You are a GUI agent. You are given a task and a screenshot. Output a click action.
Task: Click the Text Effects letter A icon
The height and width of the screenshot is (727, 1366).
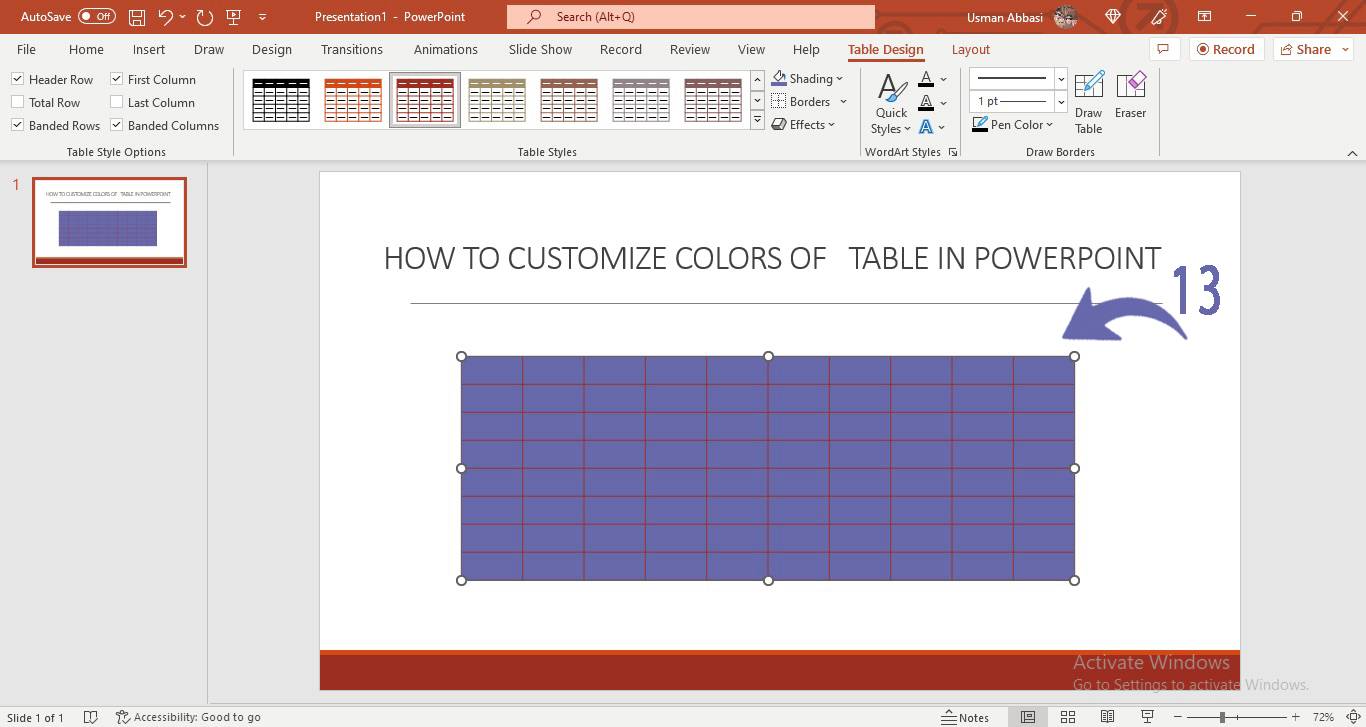pos(926,127)
